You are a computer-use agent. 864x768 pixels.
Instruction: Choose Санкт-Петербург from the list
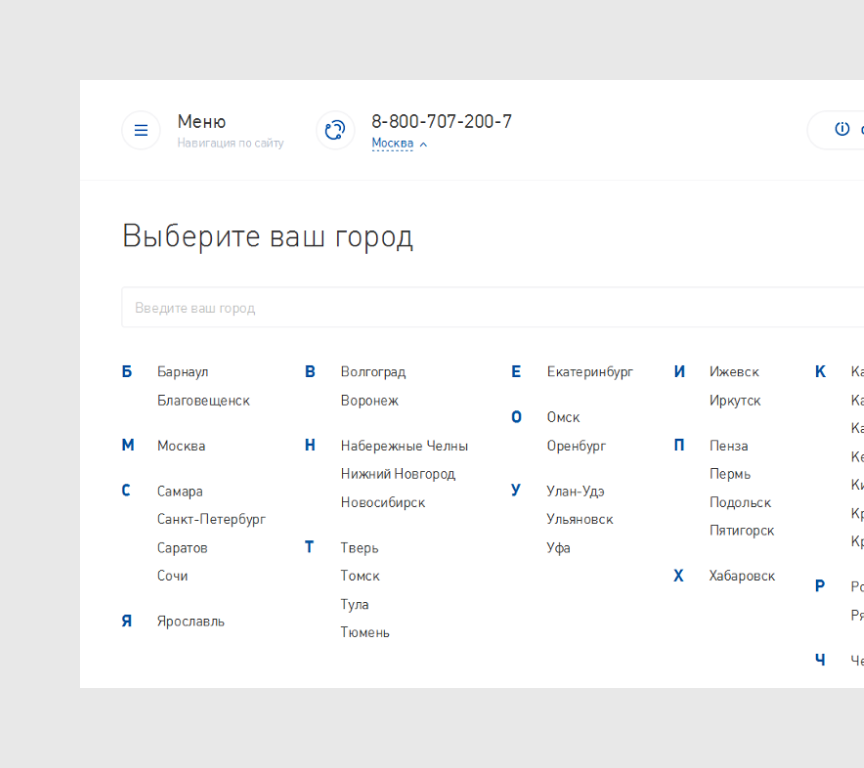click(211, 519)
